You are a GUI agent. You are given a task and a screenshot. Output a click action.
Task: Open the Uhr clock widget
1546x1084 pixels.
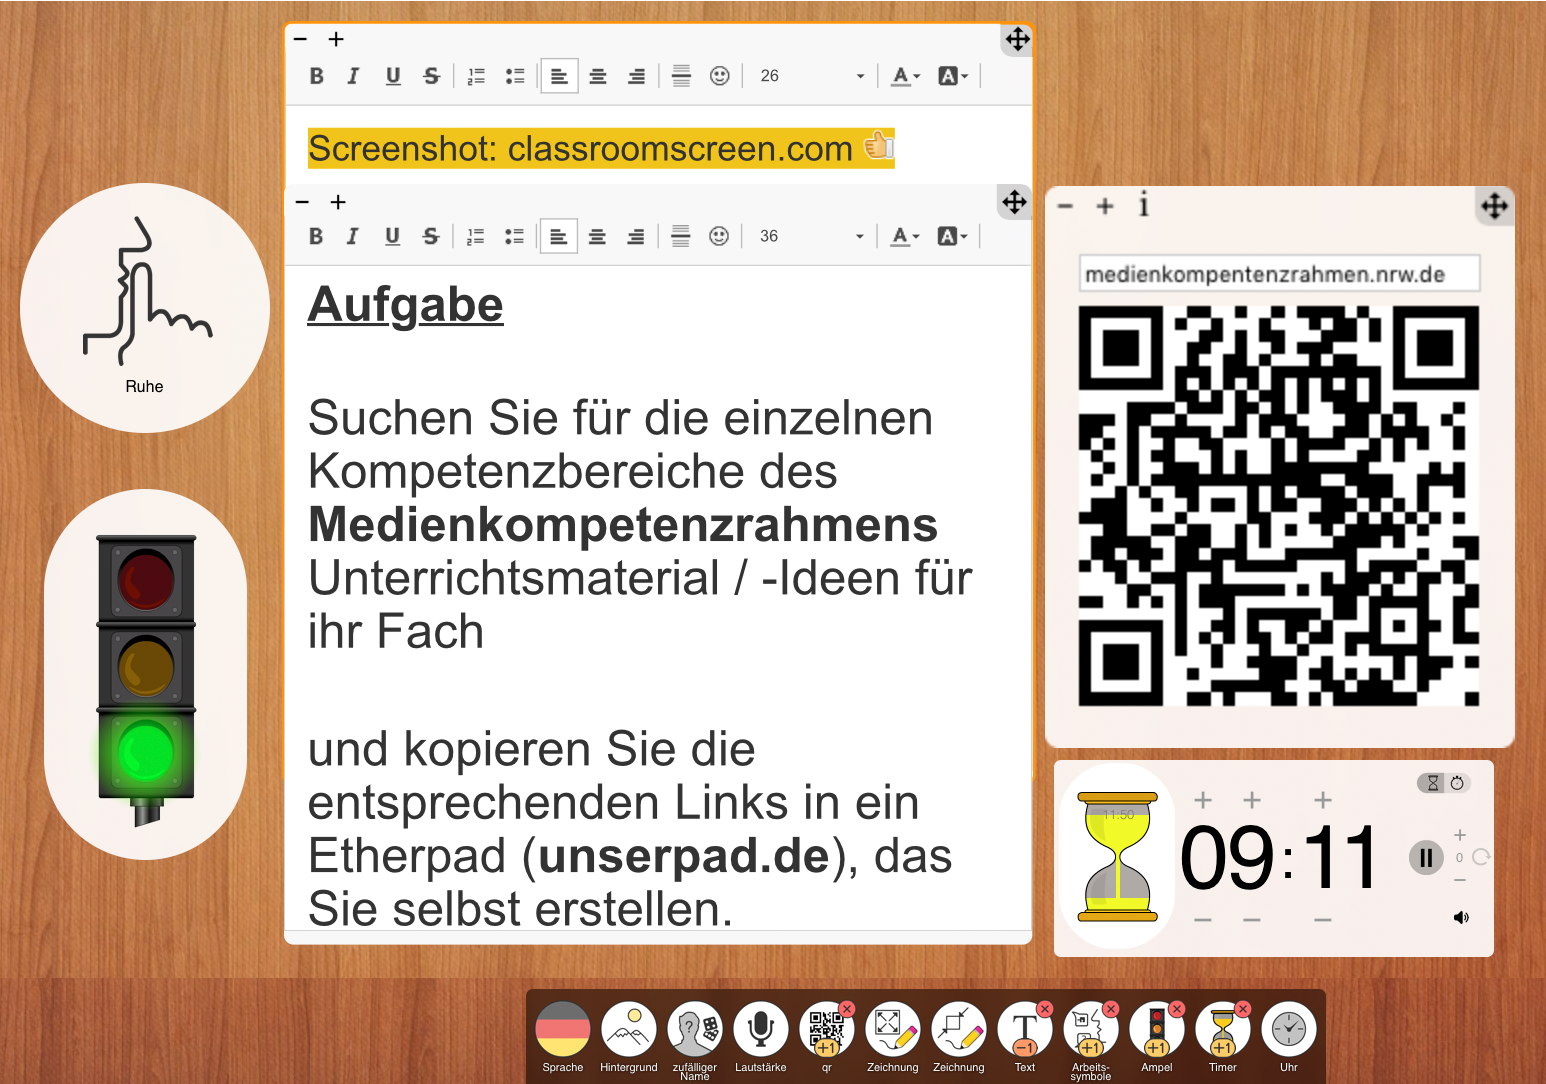[x=1289, y=1029]
